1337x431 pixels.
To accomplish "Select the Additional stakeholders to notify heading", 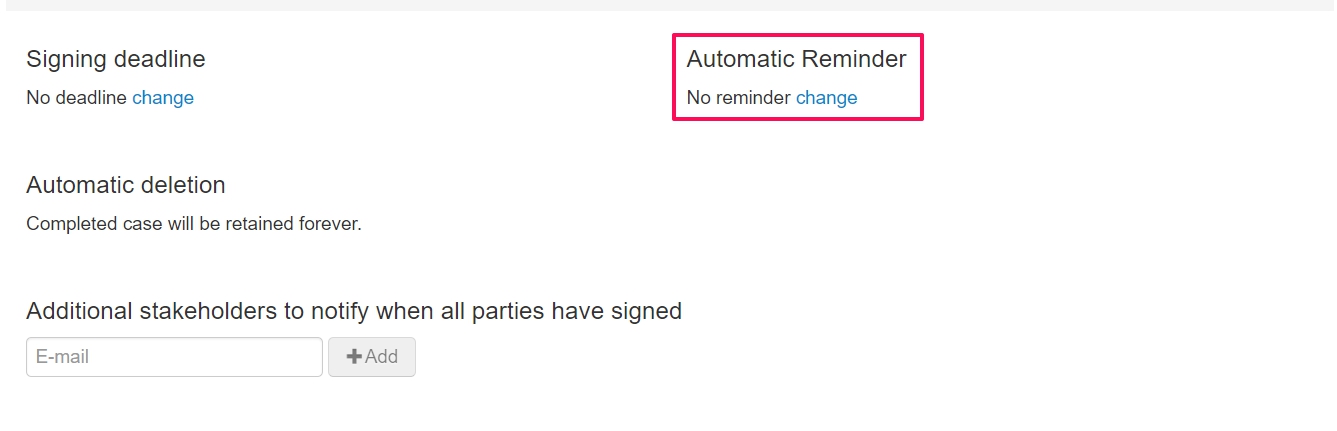I will coord(354,311).
